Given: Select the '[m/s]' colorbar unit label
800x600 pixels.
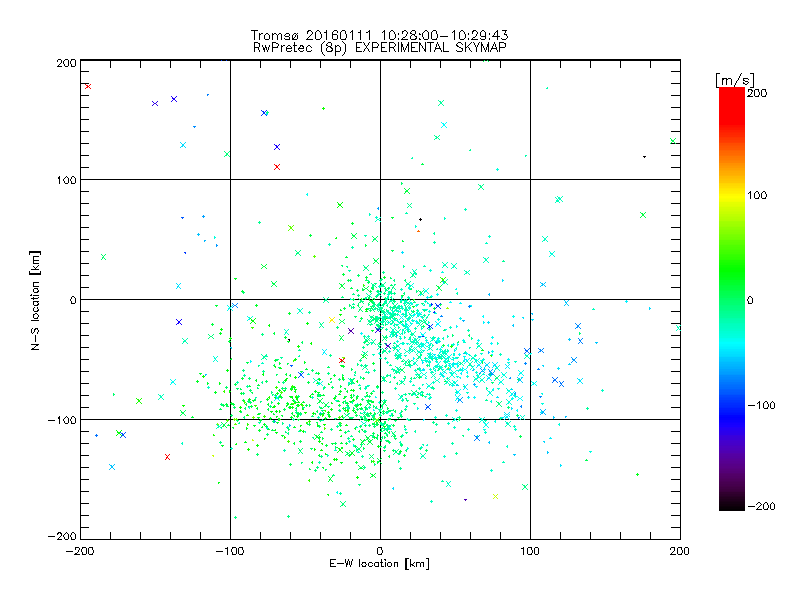Looking at the screenshot, I should [735, 80].
